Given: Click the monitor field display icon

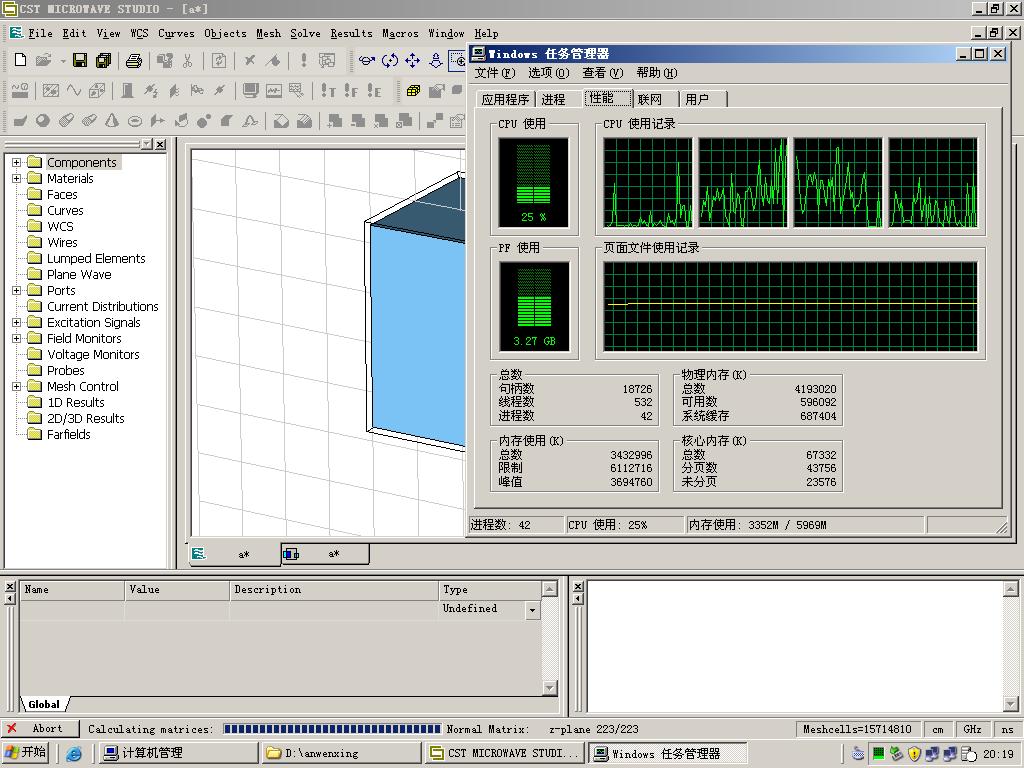Looking at the screenshot, I should click(x=250, y=91).
